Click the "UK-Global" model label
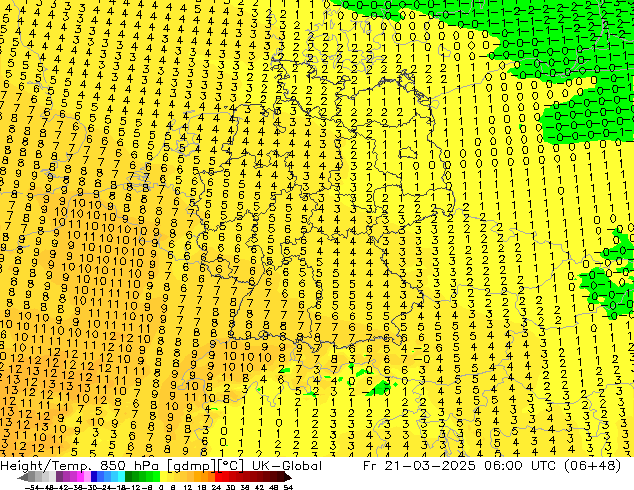 click(287, 466)
